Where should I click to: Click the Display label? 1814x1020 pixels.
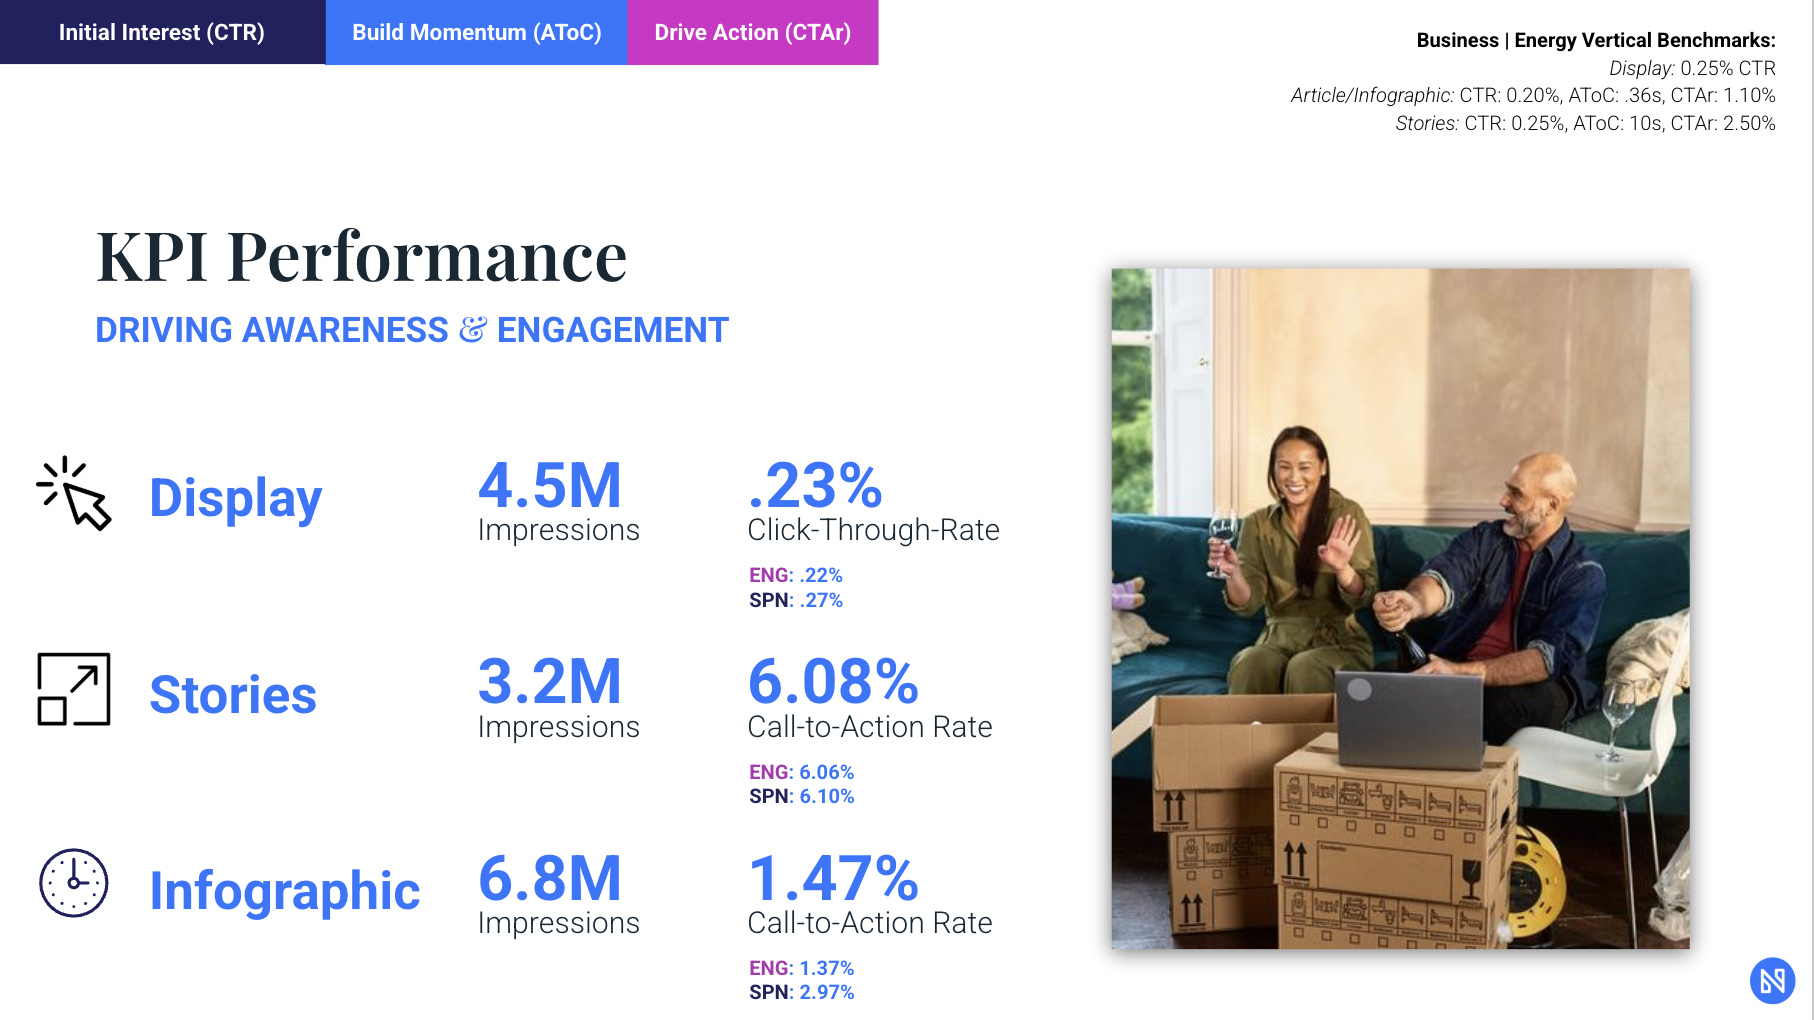pyautogui.click(x=236, y=498)
